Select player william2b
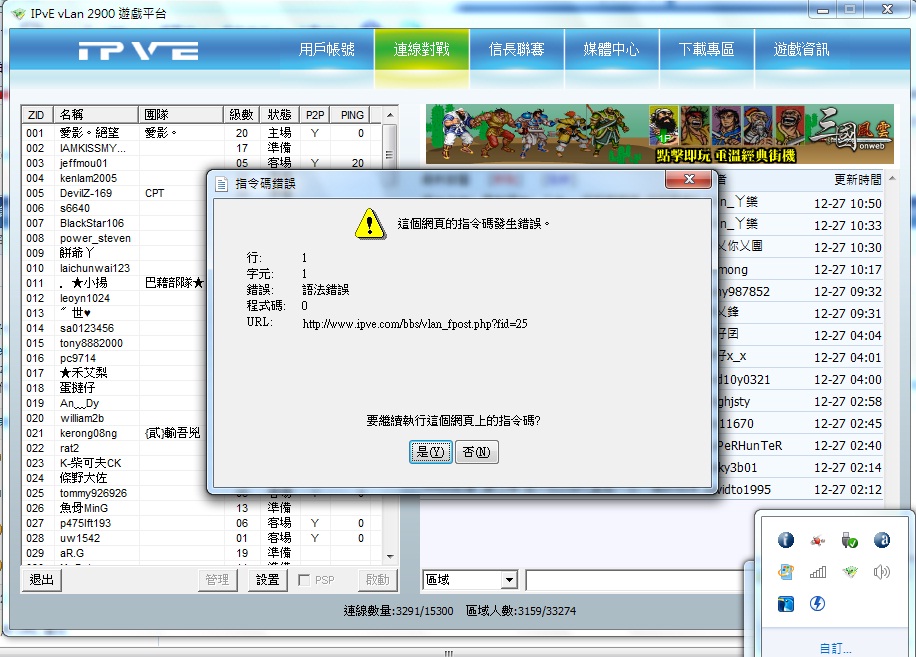Screen dimensions: 916x657 point(114,418)
